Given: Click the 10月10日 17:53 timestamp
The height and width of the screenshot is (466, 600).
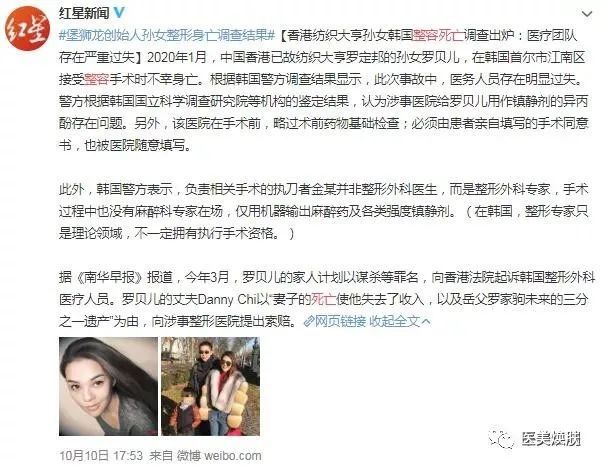Looking at the screenshot, I should coord(101,456).
